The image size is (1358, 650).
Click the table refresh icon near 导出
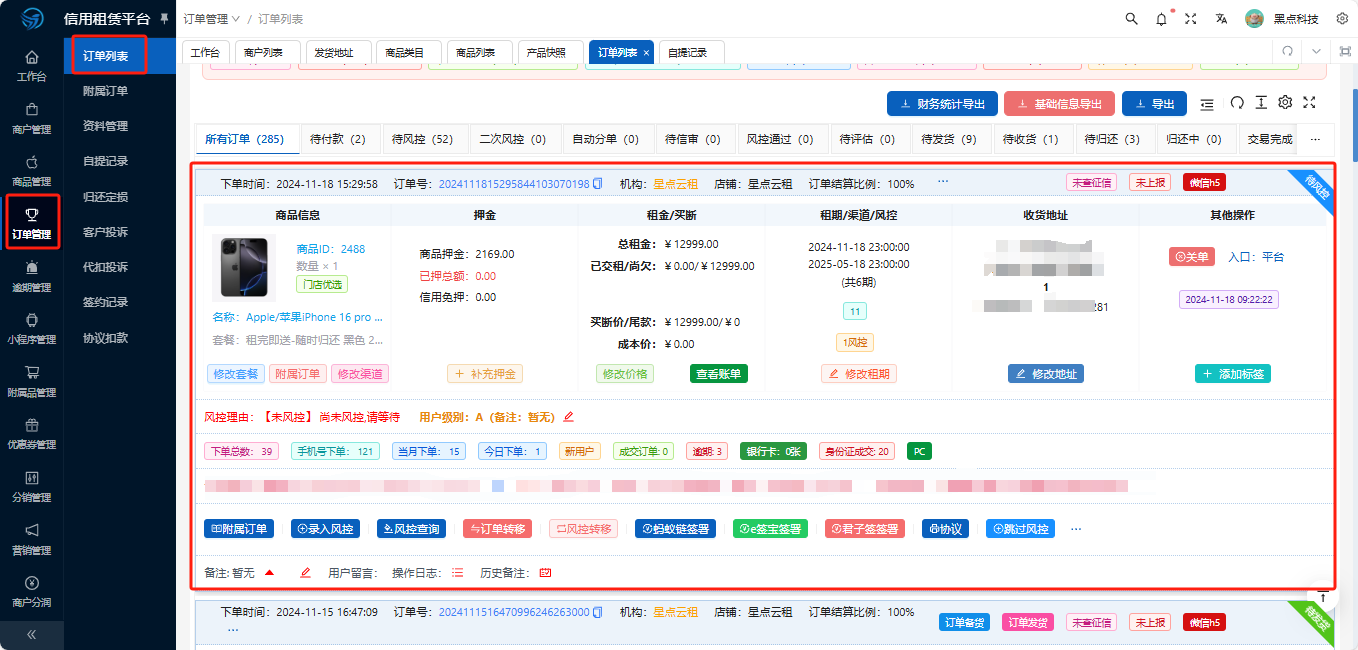coord(1237,103)
